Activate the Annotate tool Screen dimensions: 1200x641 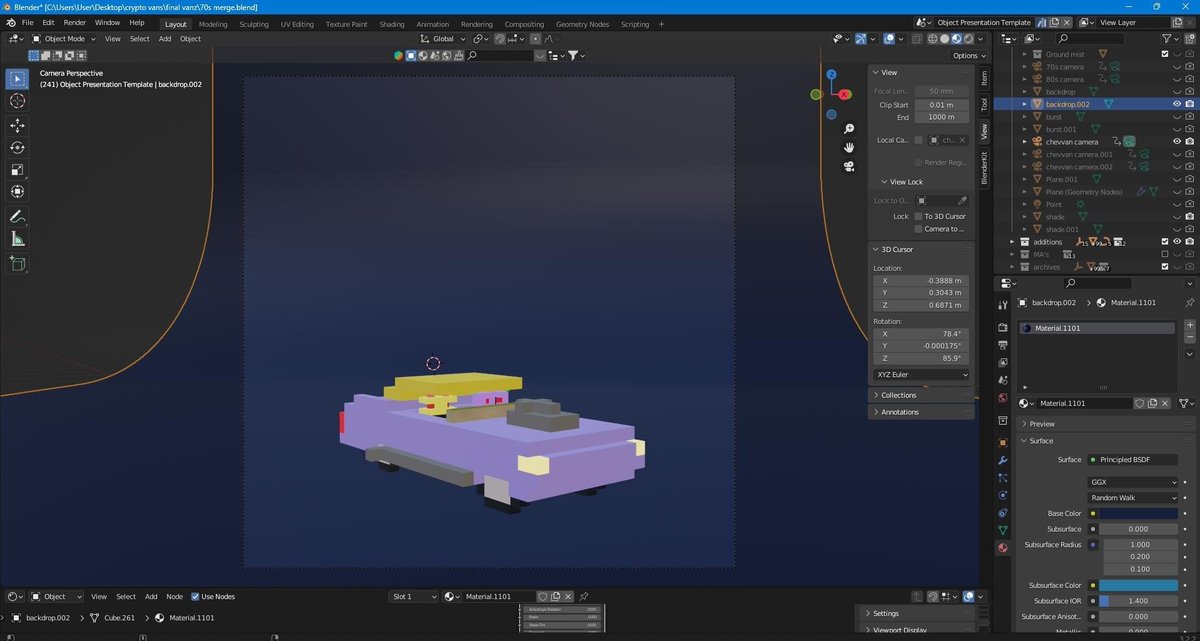point(18,217)
